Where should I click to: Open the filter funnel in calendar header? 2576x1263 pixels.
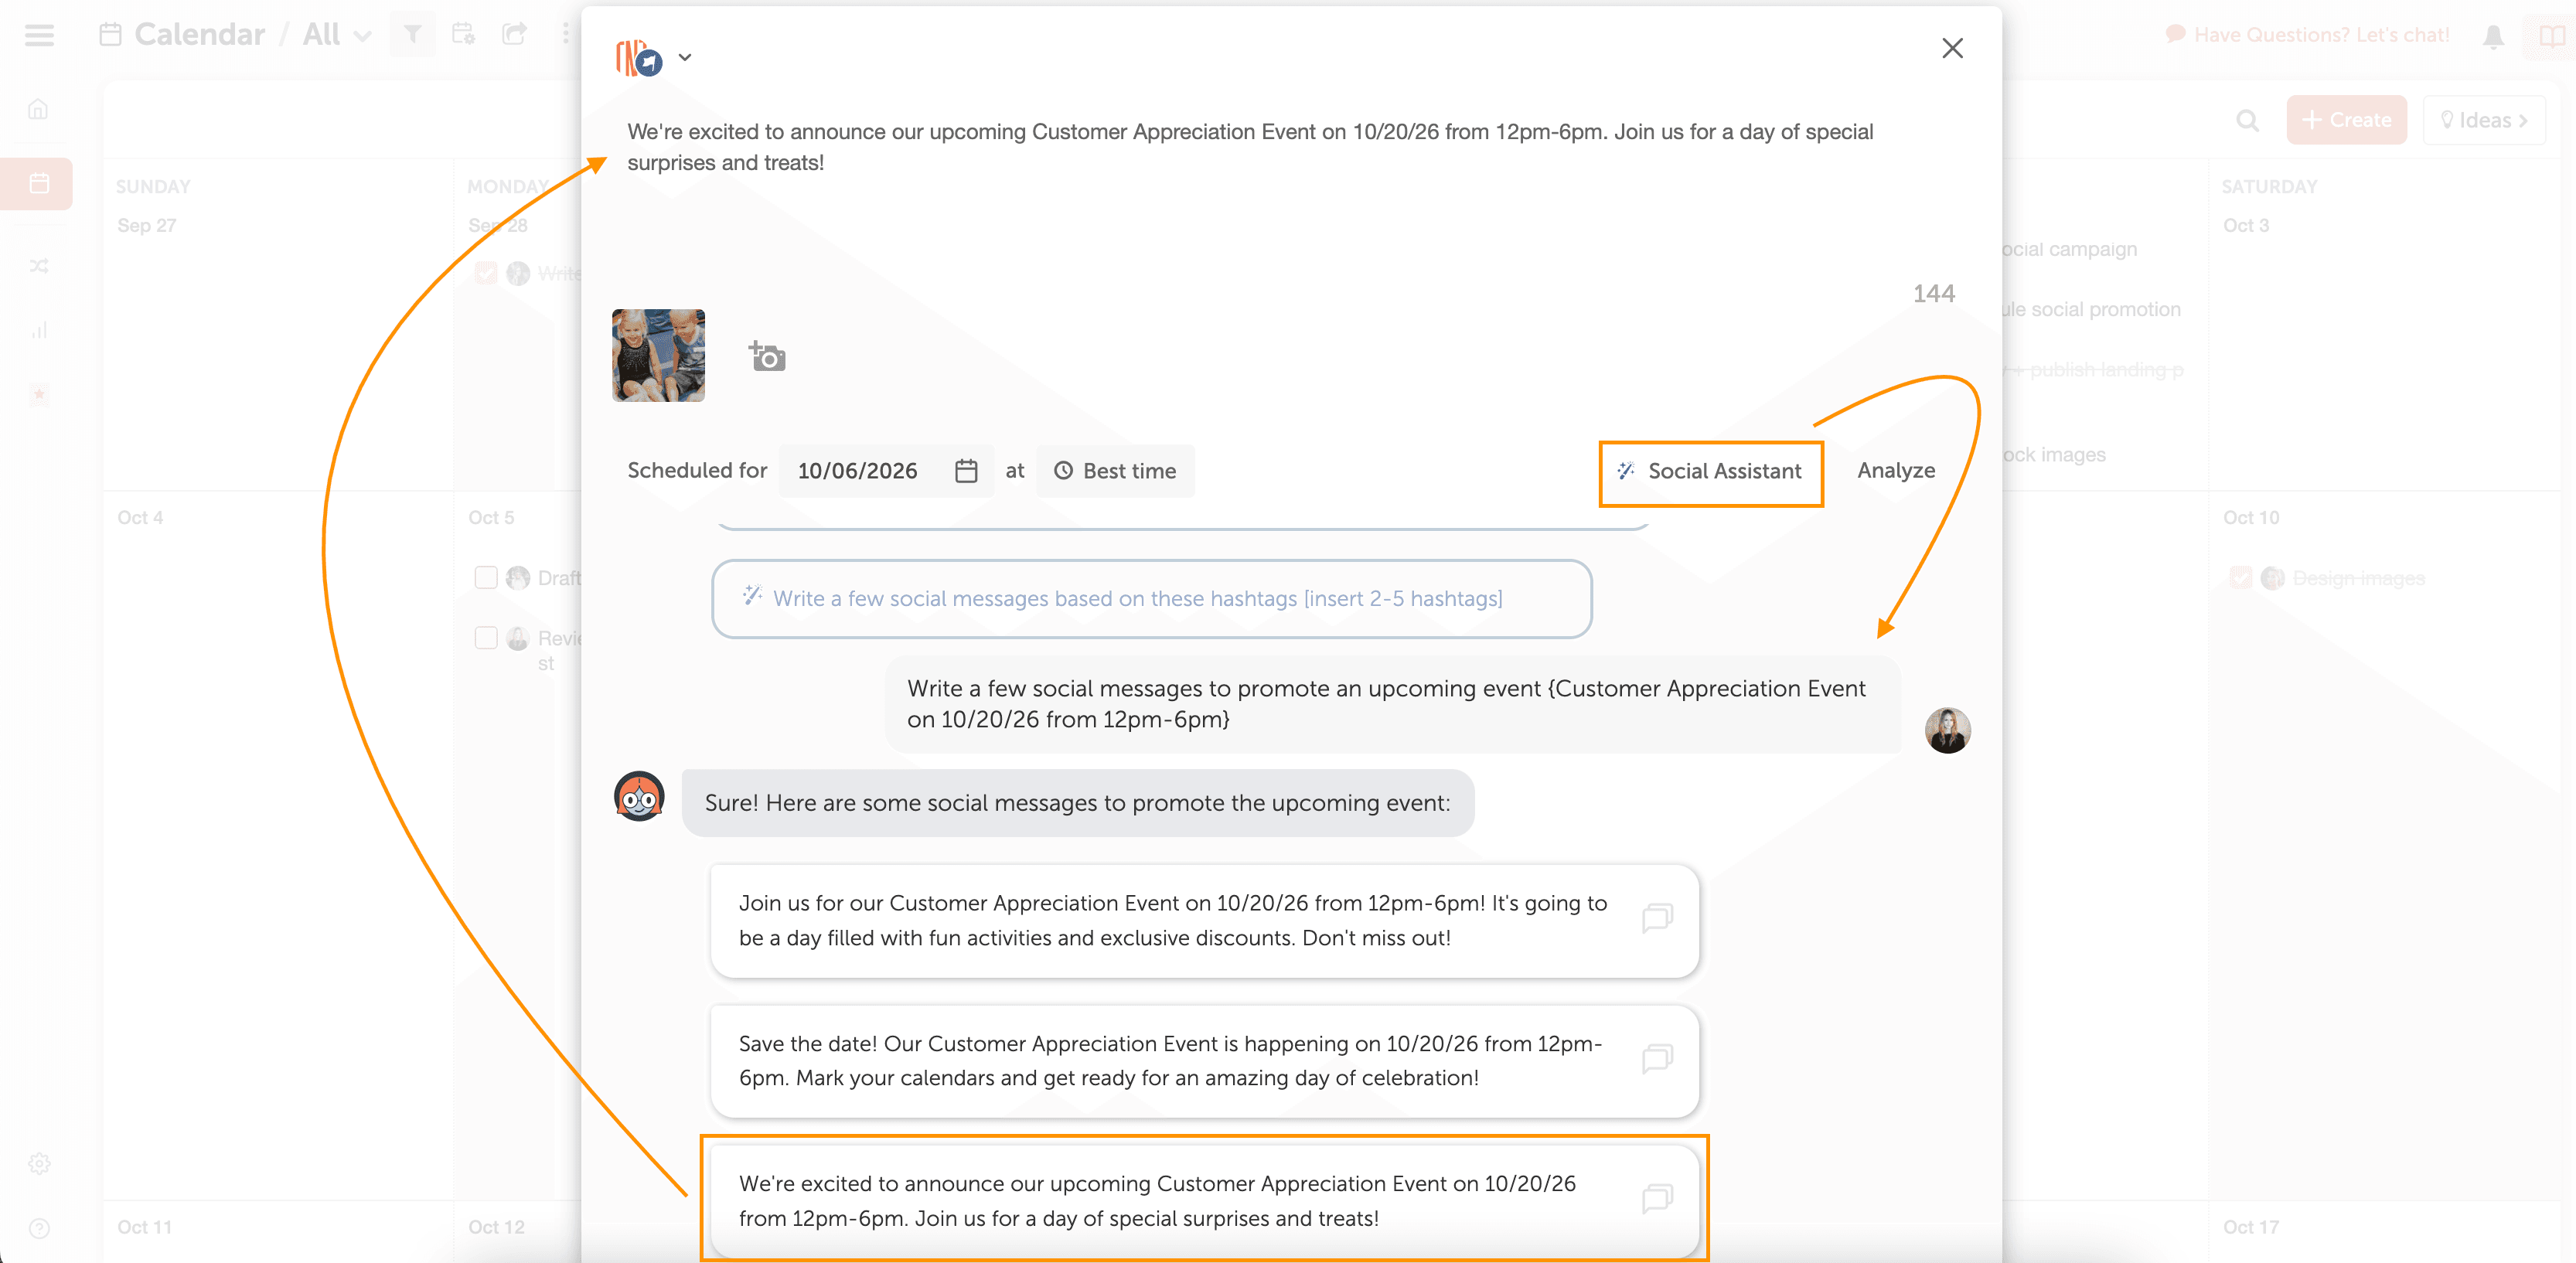pos(412,34)
